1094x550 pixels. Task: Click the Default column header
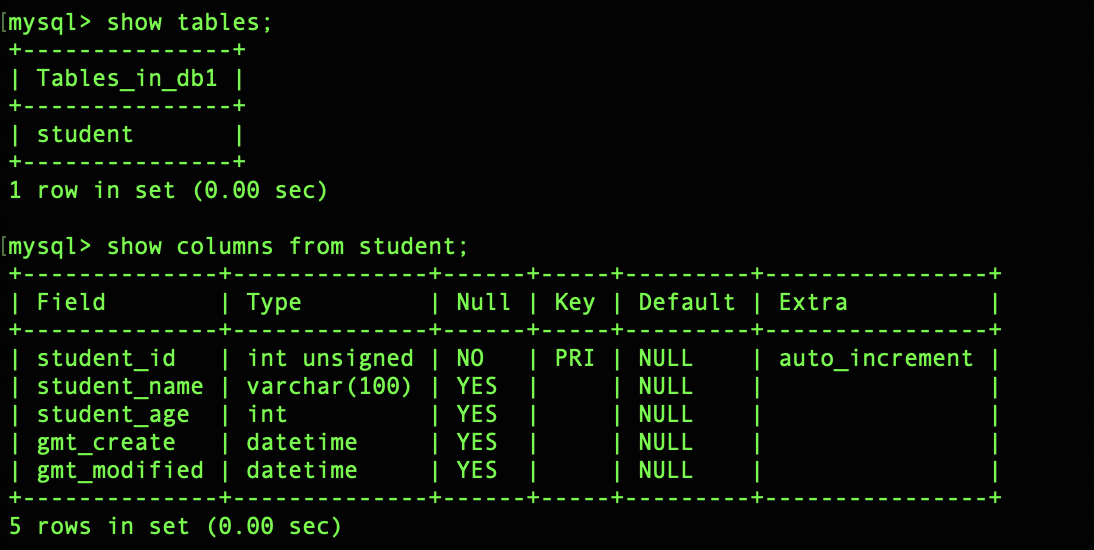pos(687,302)
